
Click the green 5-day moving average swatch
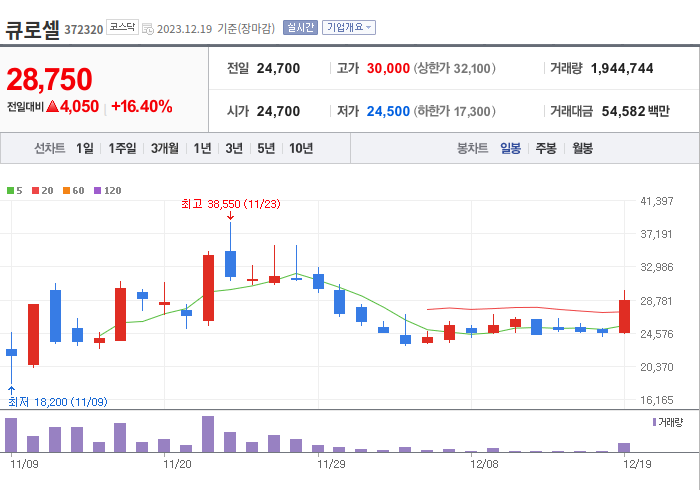point(10,191)
